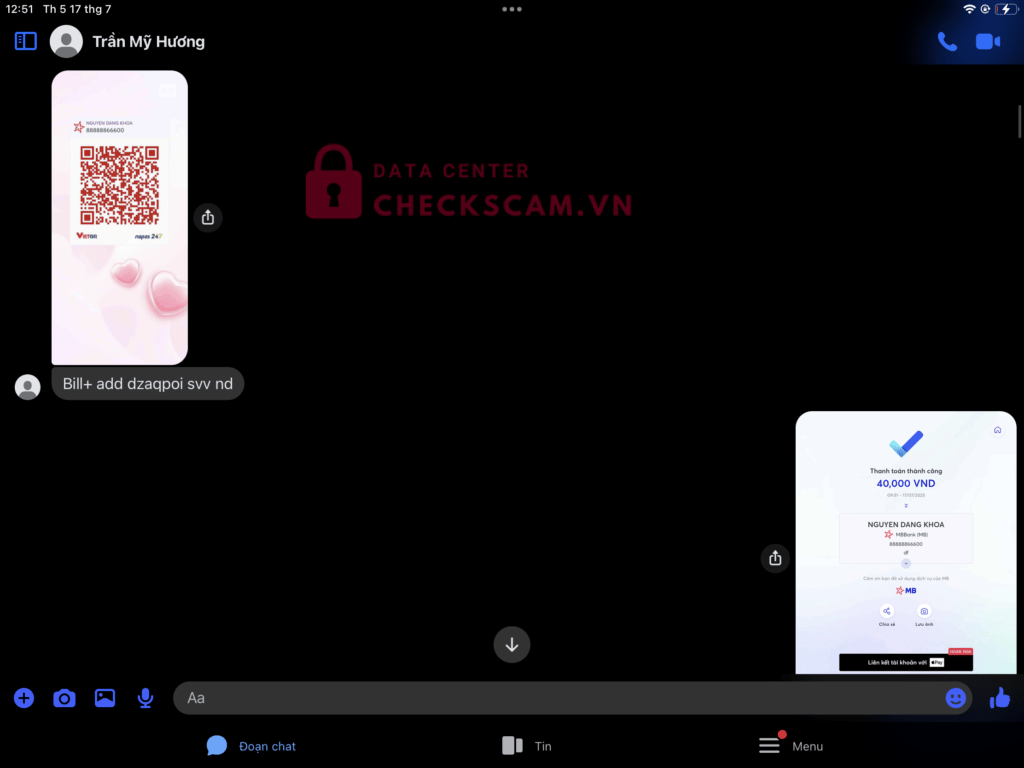
Task: Open the emoji picker
Action: 955,698
